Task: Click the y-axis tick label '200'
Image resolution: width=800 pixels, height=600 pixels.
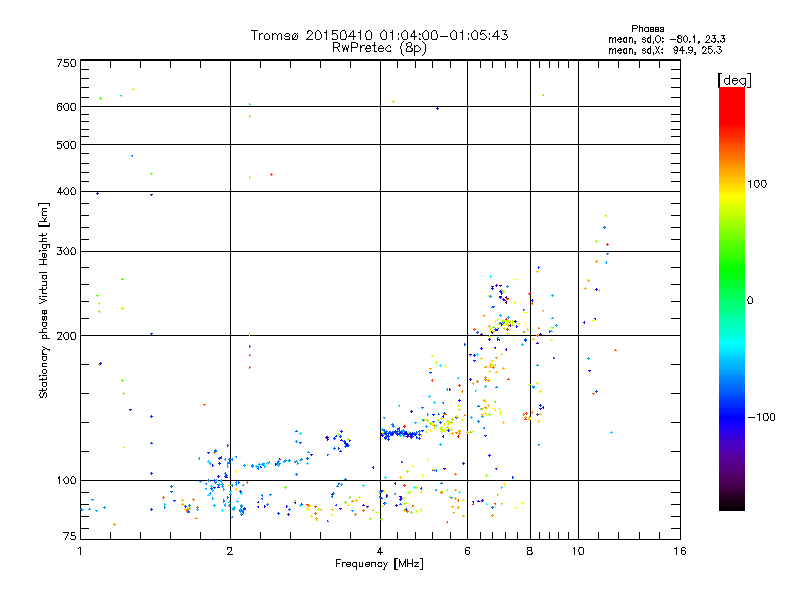Action: pyautogui.click(x=66, y=336)
